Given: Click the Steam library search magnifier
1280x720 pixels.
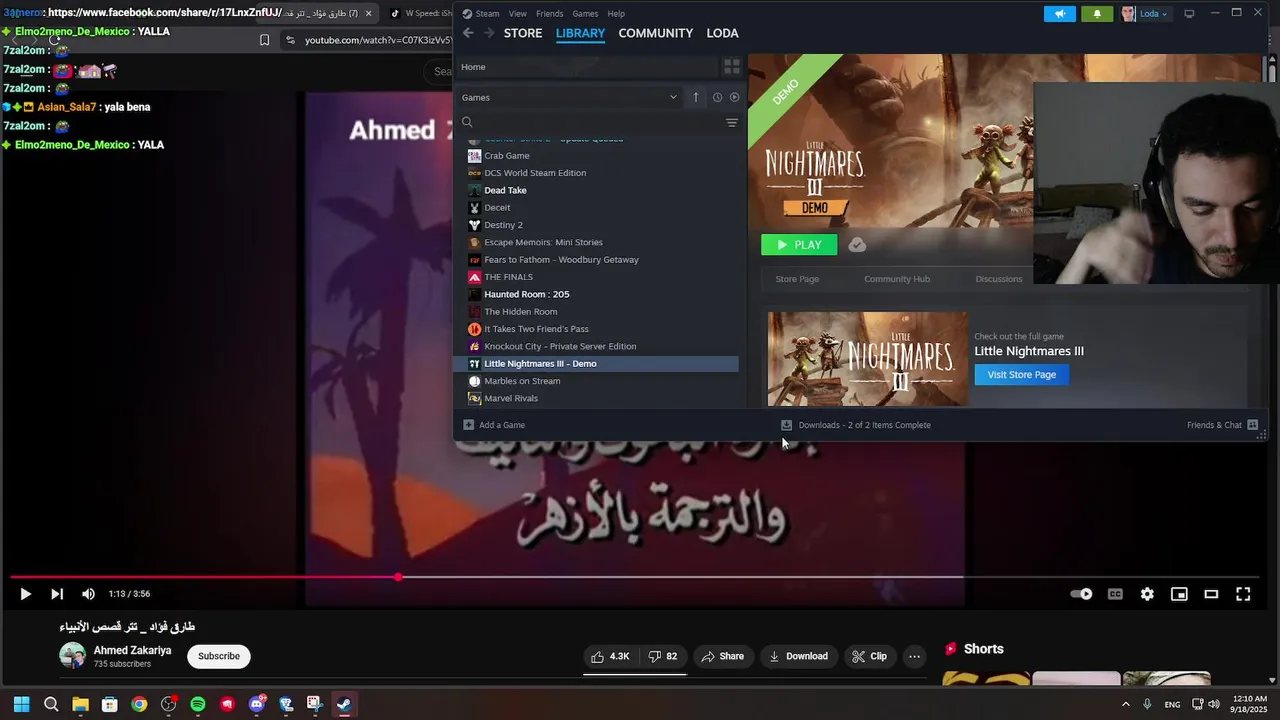Looking at the screenshot, I should [467, 122].
